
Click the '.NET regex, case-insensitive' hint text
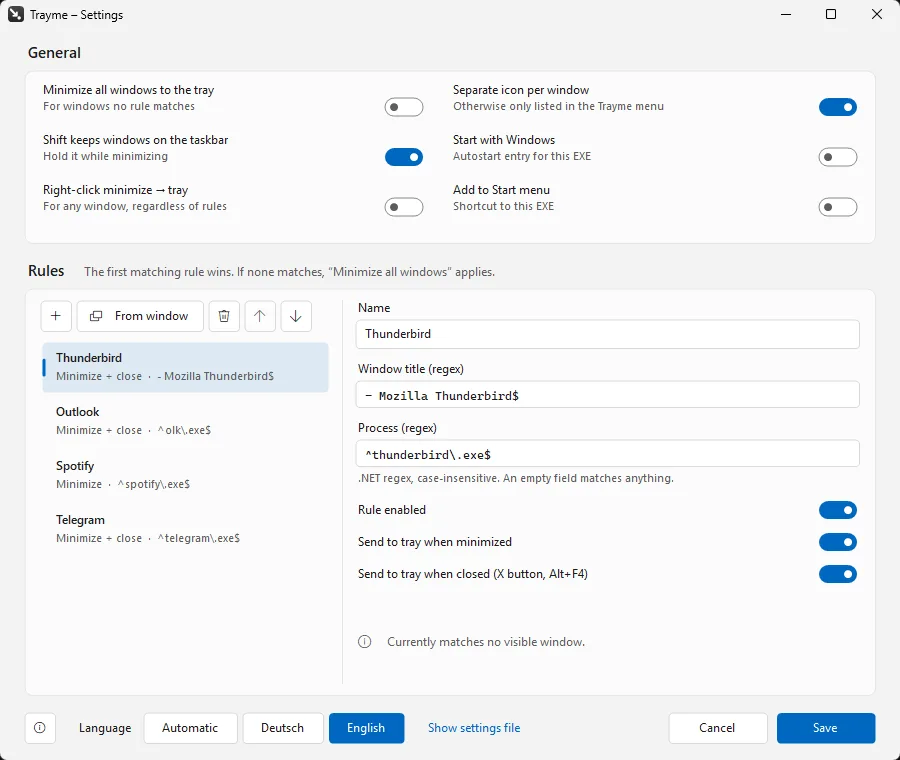click(515, 478)
